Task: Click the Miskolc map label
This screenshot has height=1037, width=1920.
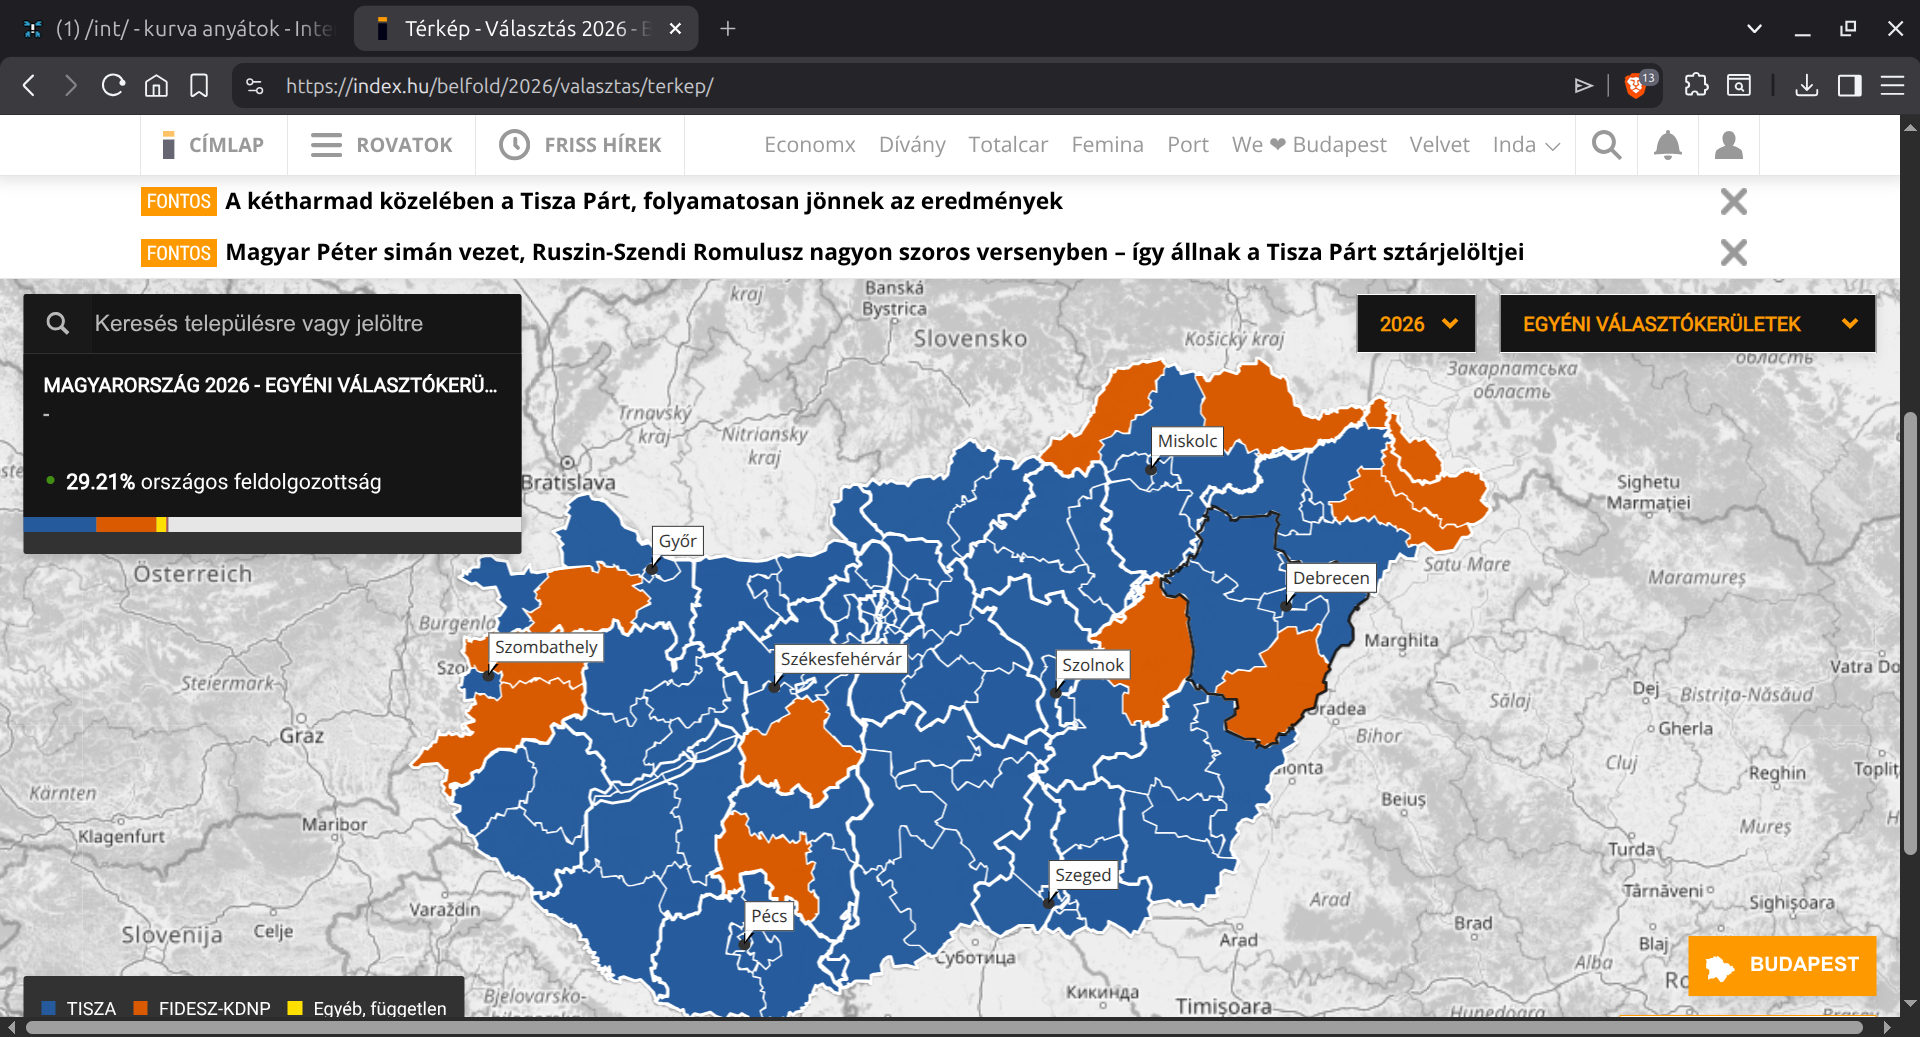Action: pyautogui.click(x=1187, y=441)
